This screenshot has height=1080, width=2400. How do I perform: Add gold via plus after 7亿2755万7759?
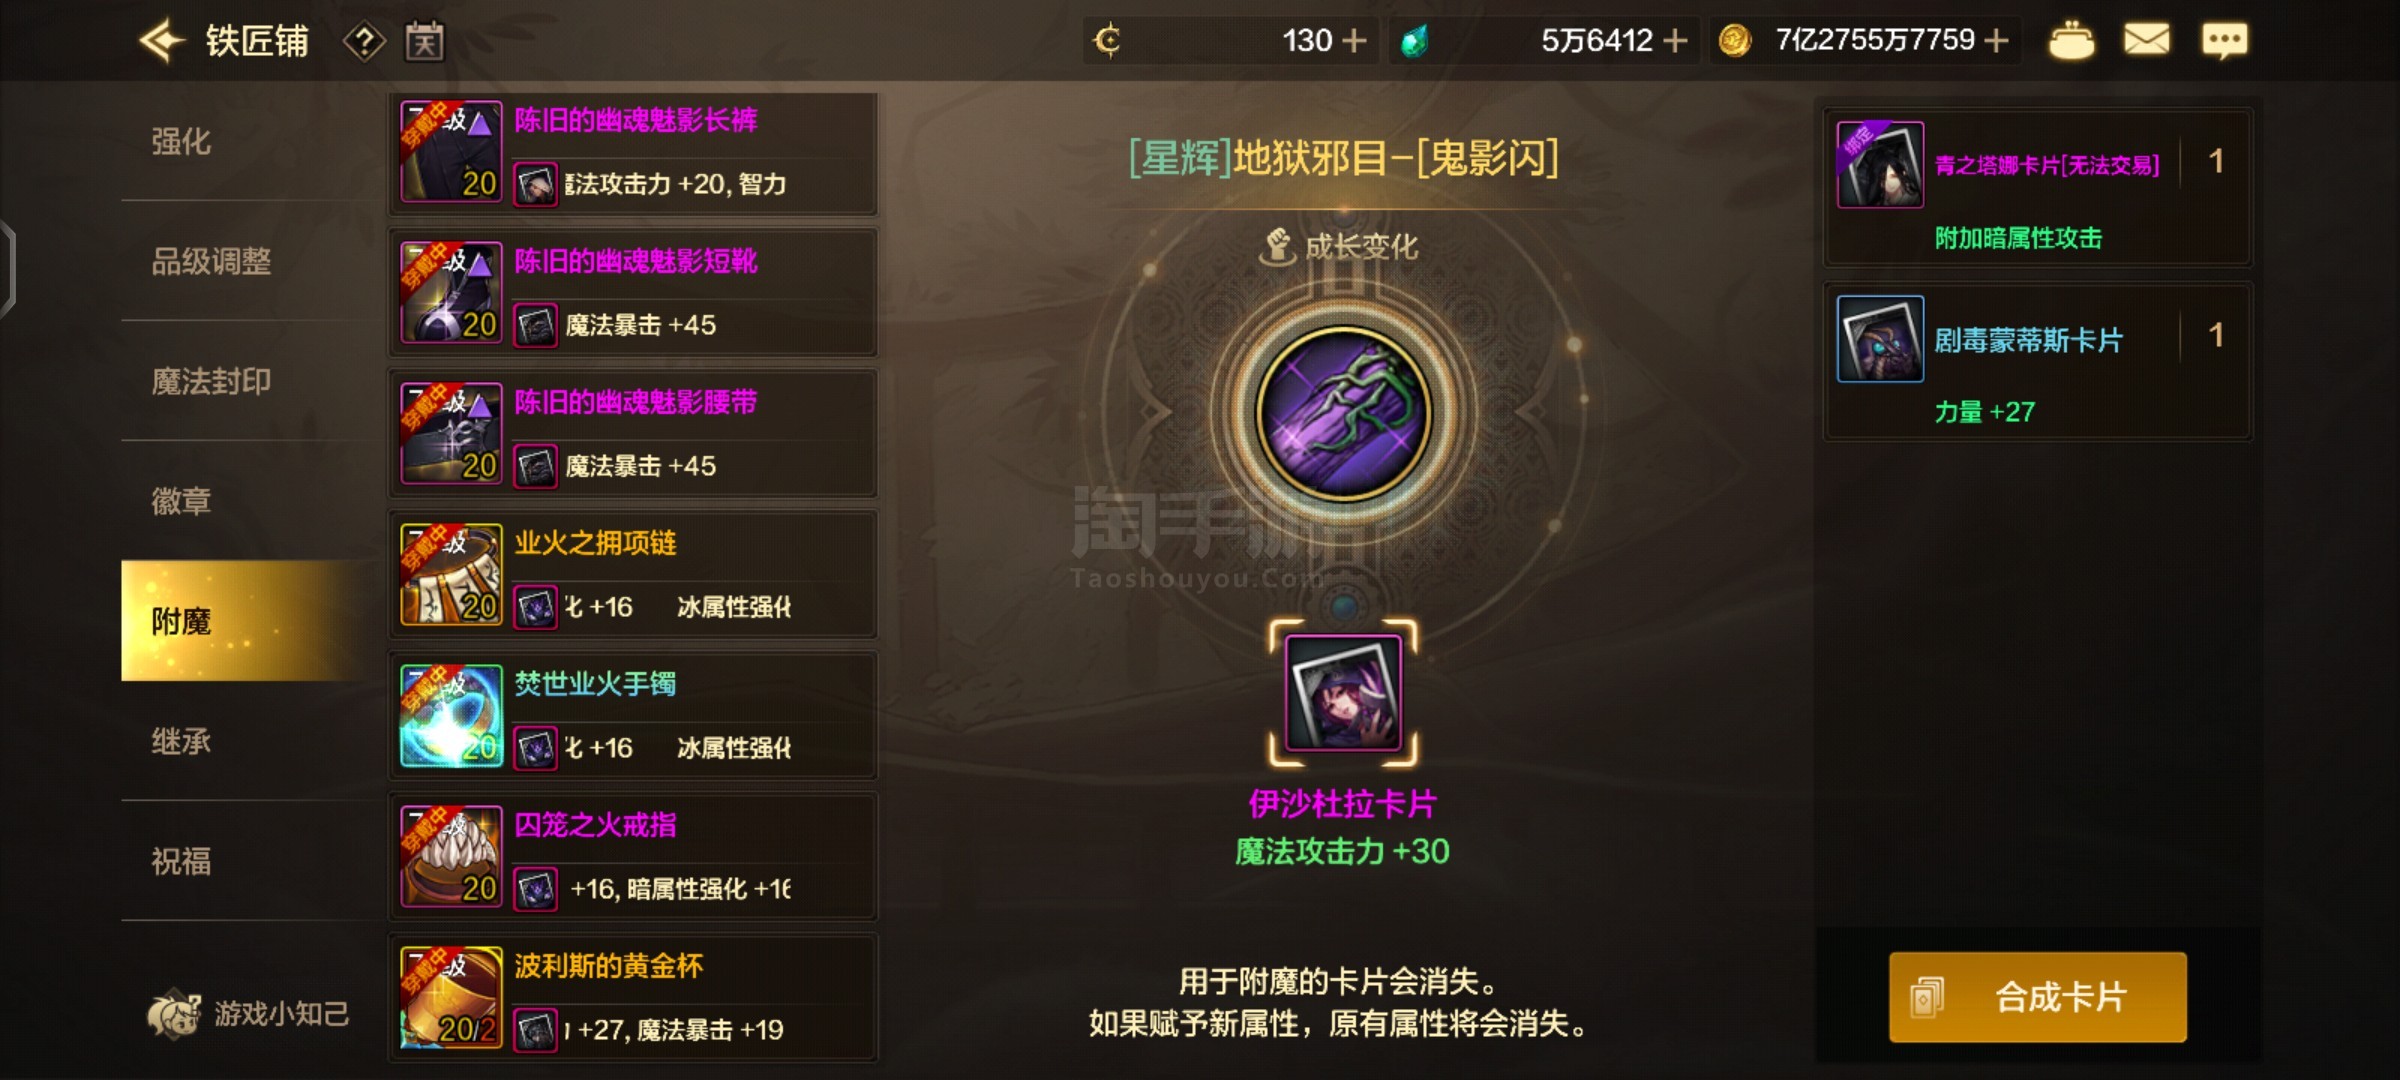click(x=1996, y=40)
